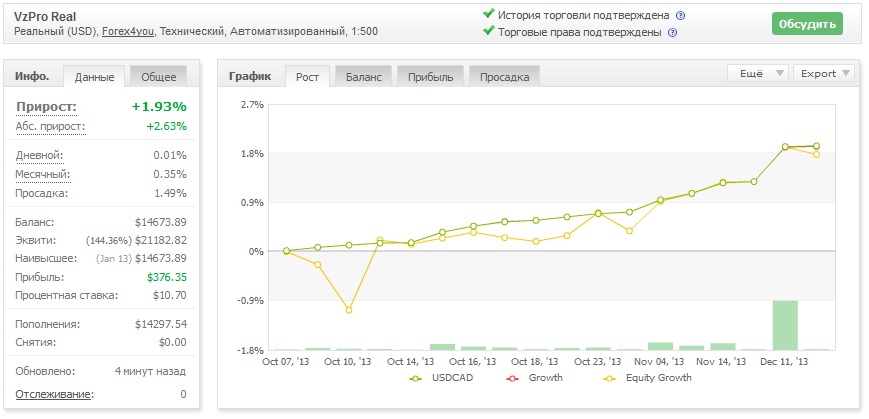Open the Просадка chart tab
Image resolution: width=869 pixels, height=419 pixels.
click(504, 76)
